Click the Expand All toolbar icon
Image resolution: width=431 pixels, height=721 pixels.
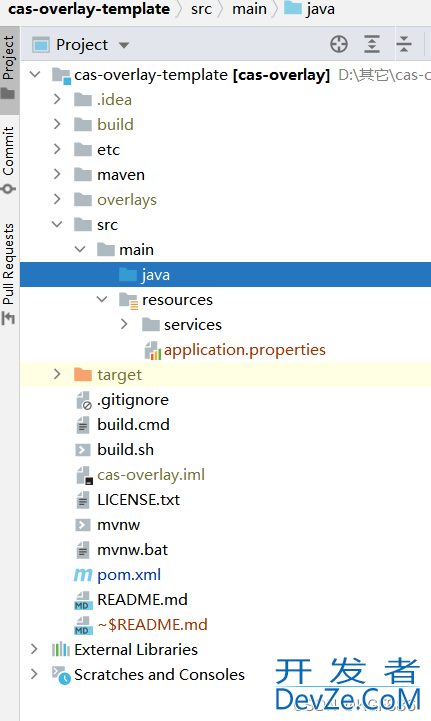click(x=372, y=44)
